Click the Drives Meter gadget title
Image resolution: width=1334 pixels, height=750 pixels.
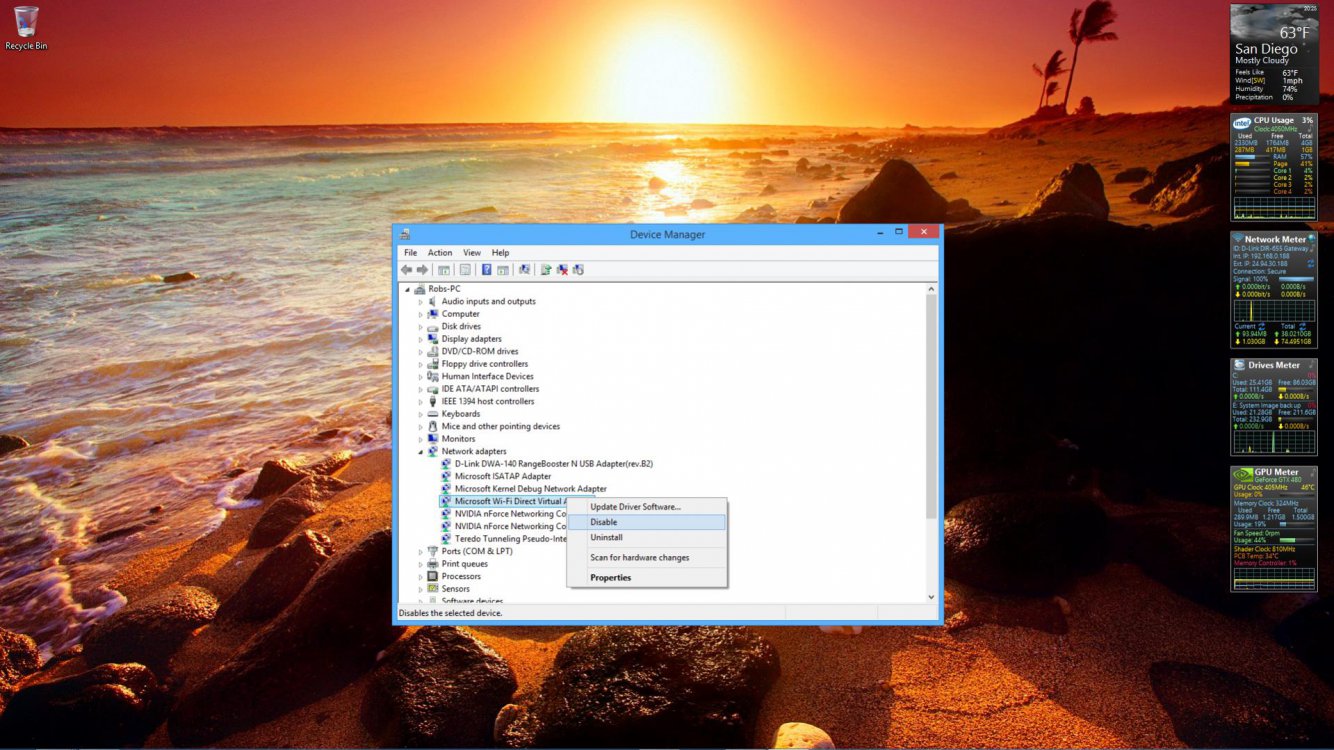(1274, 365)
